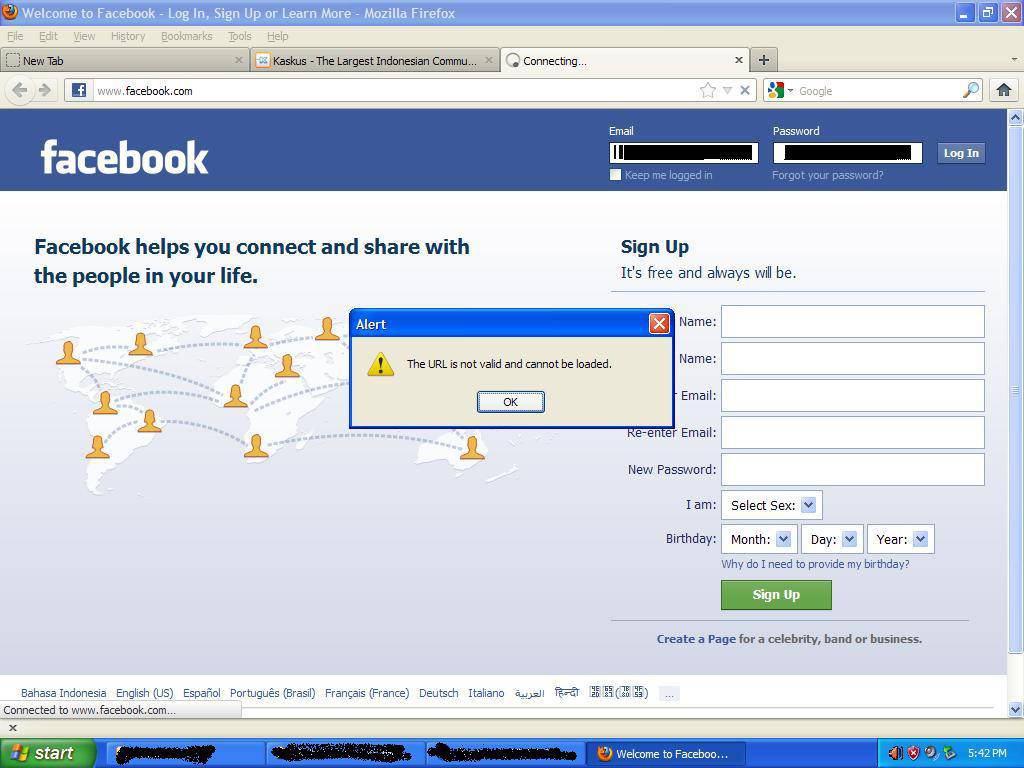Click the Email login field
Image resolution: width=1024 pixels, height=768 pixels.
pyautogui.click(x=684, y=153)
